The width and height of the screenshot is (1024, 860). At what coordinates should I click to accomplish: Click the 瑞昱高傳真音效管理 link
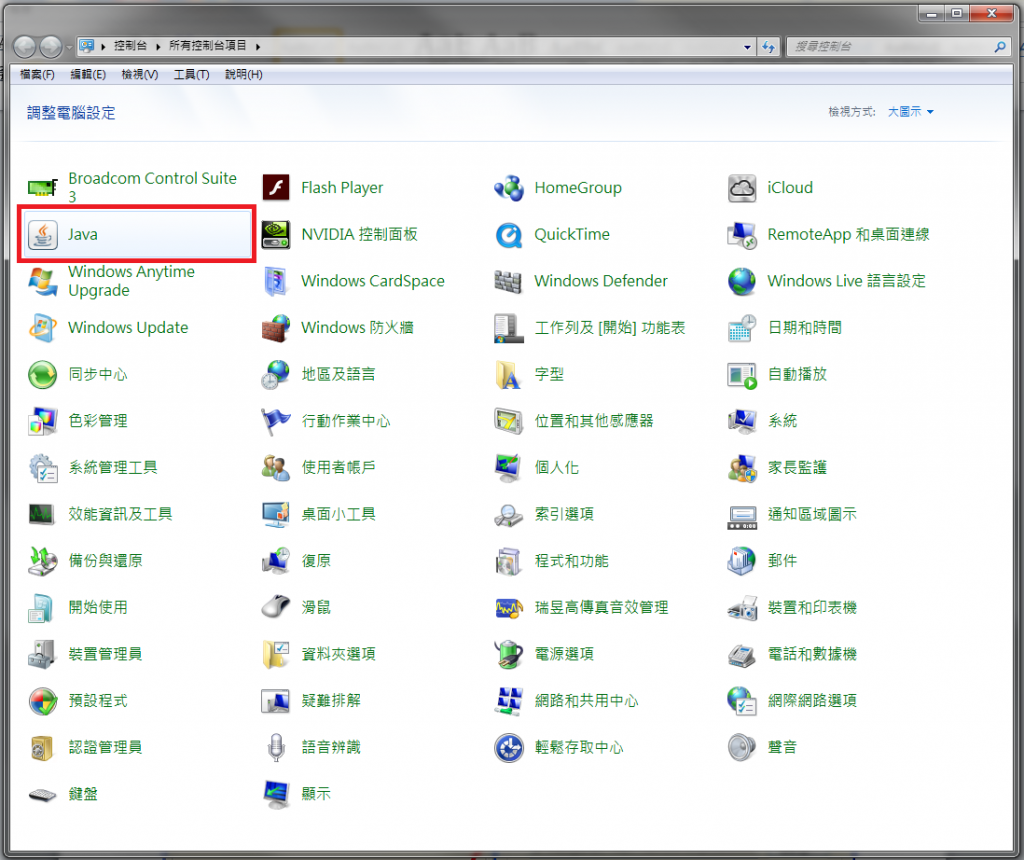[601, 607]
